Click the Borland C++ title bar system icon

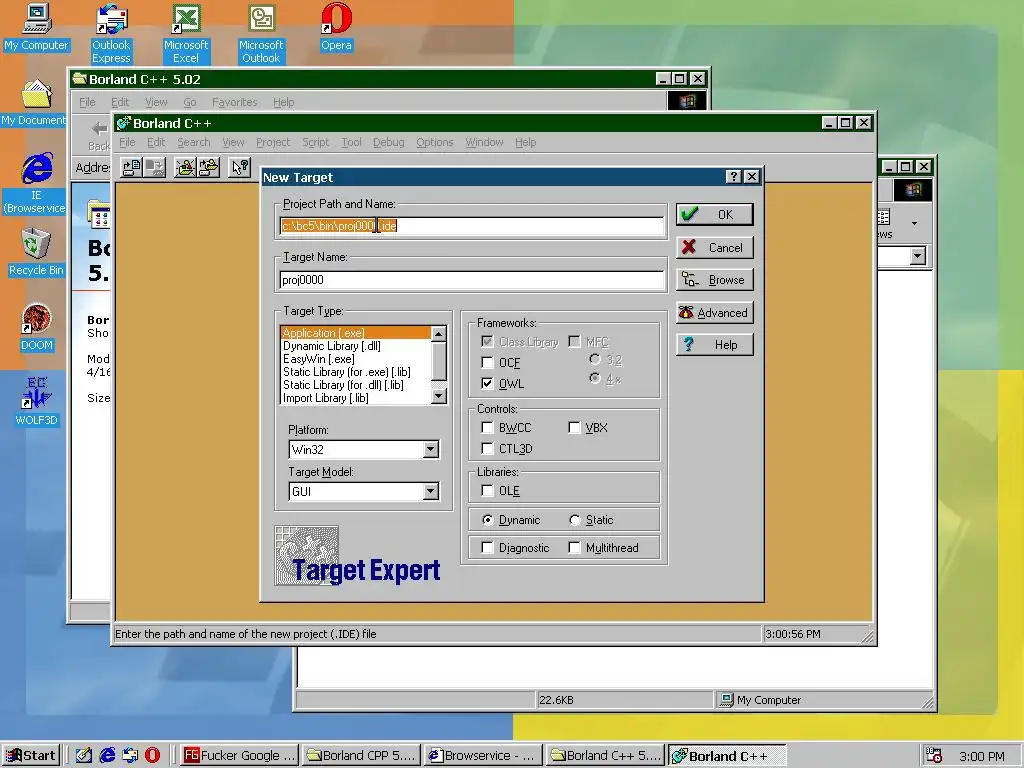coord(123,123)
